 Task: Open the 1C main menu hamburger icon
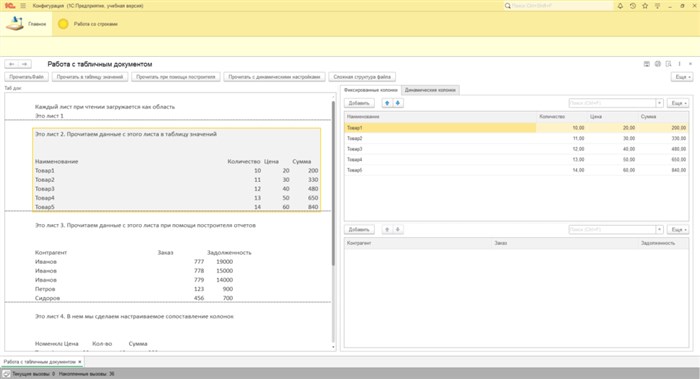click(x=23, y=6)
